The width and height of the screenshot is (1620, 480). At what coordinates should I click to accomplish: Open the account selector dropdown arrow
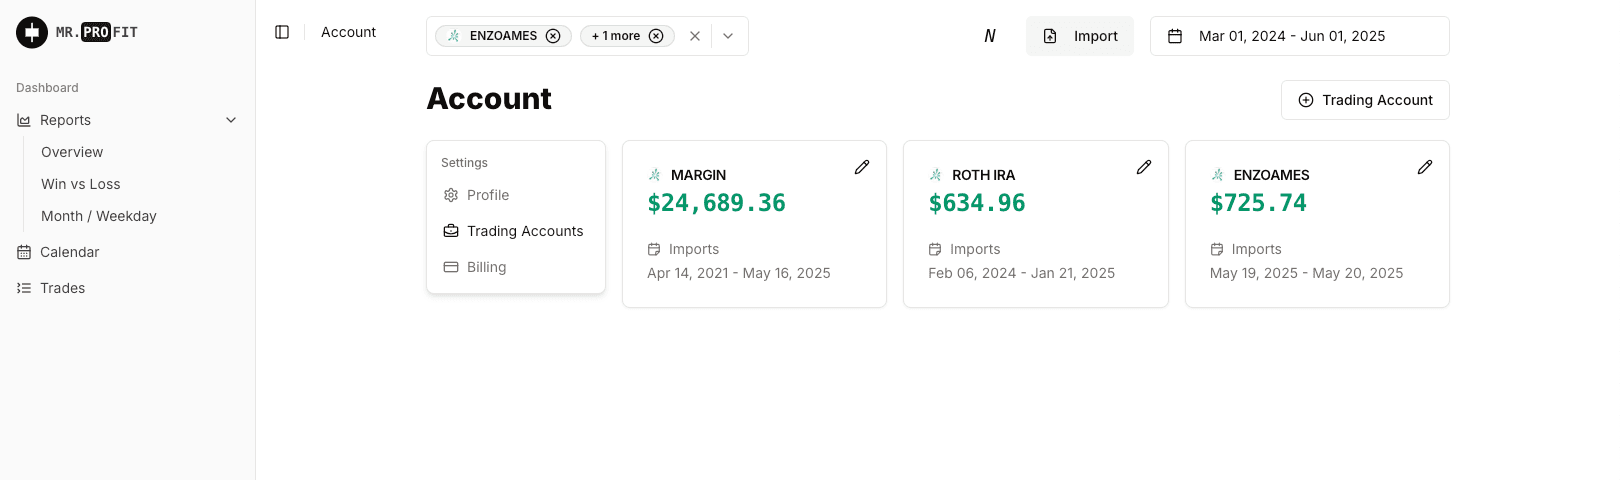coord(728,36)
